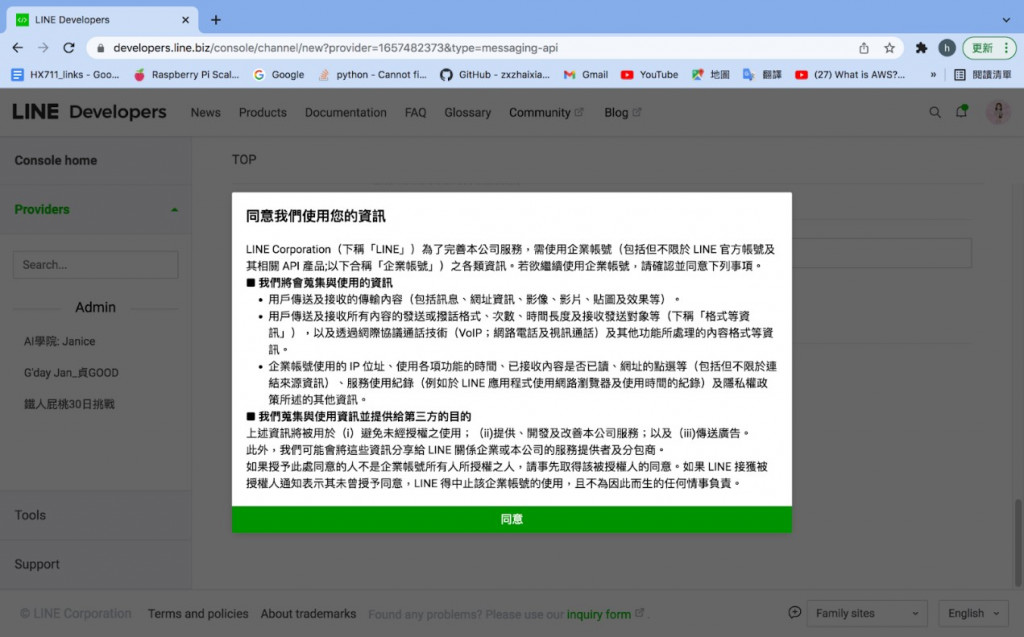Click the chat bubble icon beside Family sites
Screen dimensions: 1024x637
coord(795,612)
